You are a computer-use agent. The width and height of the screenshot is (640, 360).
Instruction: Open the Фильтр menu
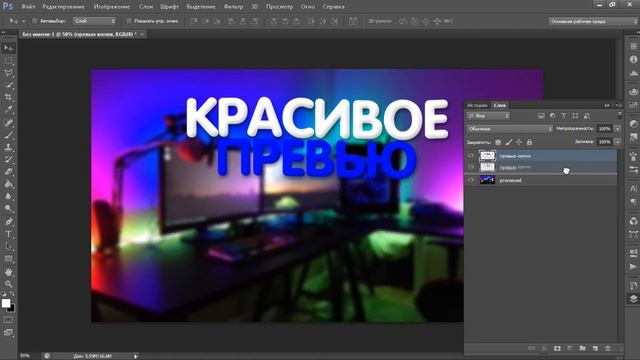(233, 7)
